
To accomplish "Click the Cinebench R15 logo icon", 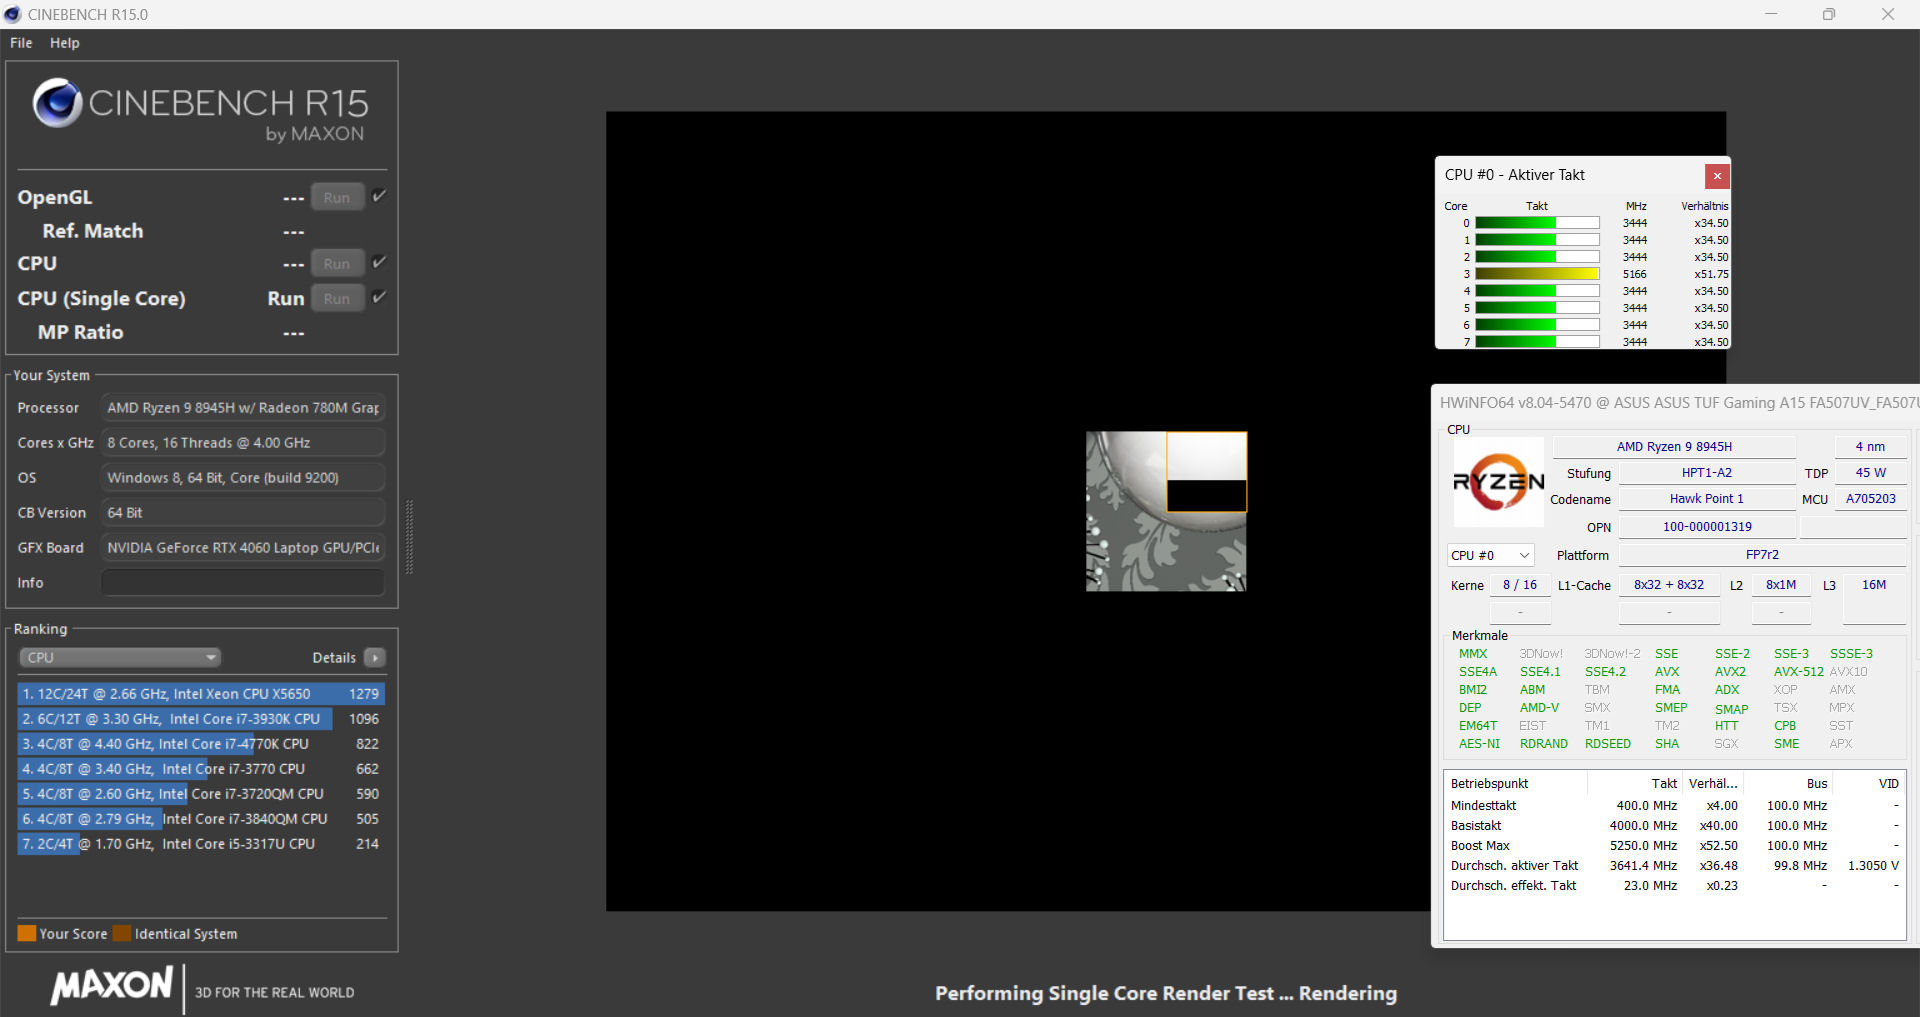I will [57, 103].
